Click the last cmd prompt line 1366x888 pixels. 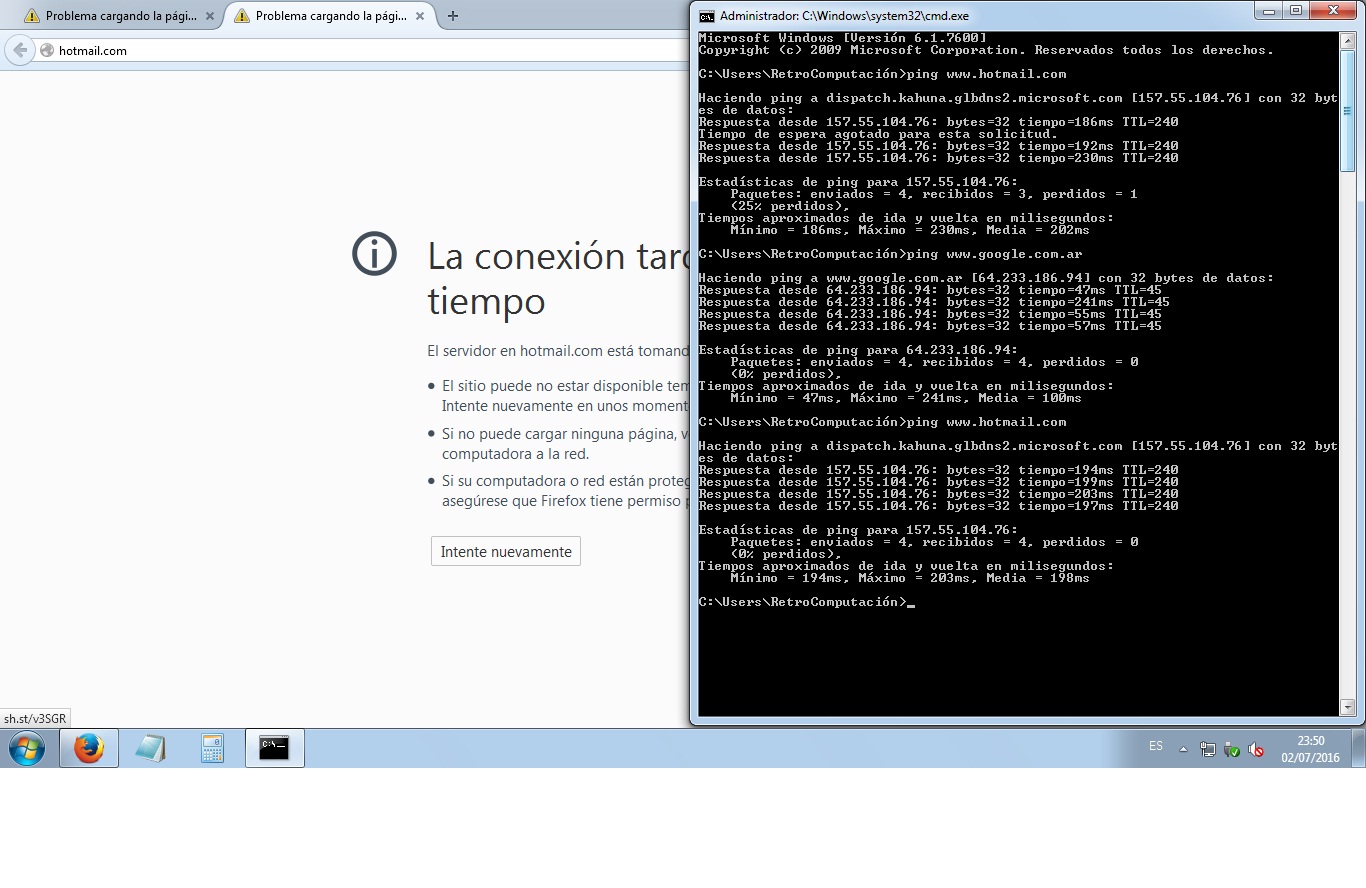(x=806, y=602)
